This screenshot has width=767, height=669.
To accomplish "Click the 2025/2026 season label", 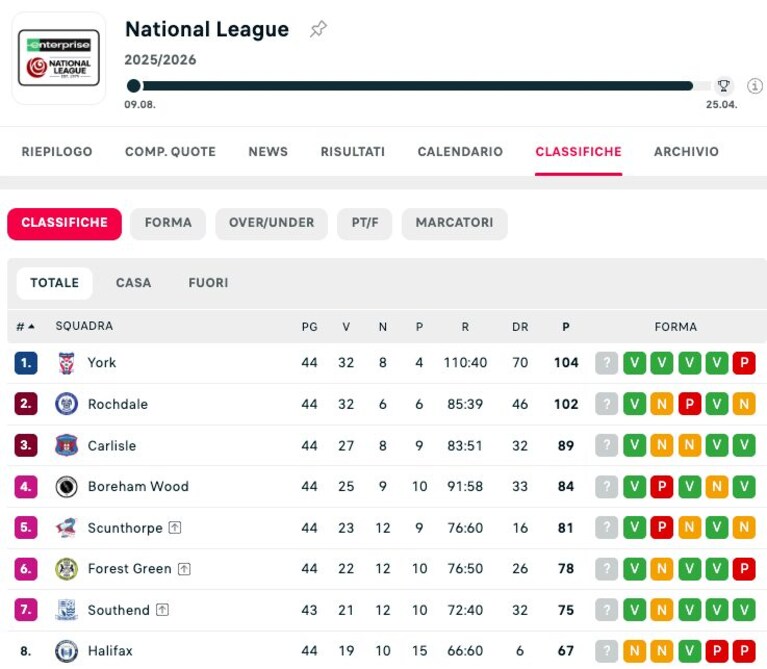I will [x=160, y=60].
